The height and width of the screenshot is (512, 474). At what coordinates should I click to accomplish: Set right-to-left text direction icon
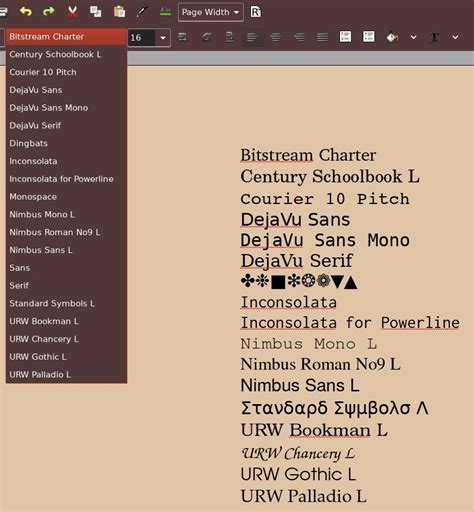coord(369,37)
